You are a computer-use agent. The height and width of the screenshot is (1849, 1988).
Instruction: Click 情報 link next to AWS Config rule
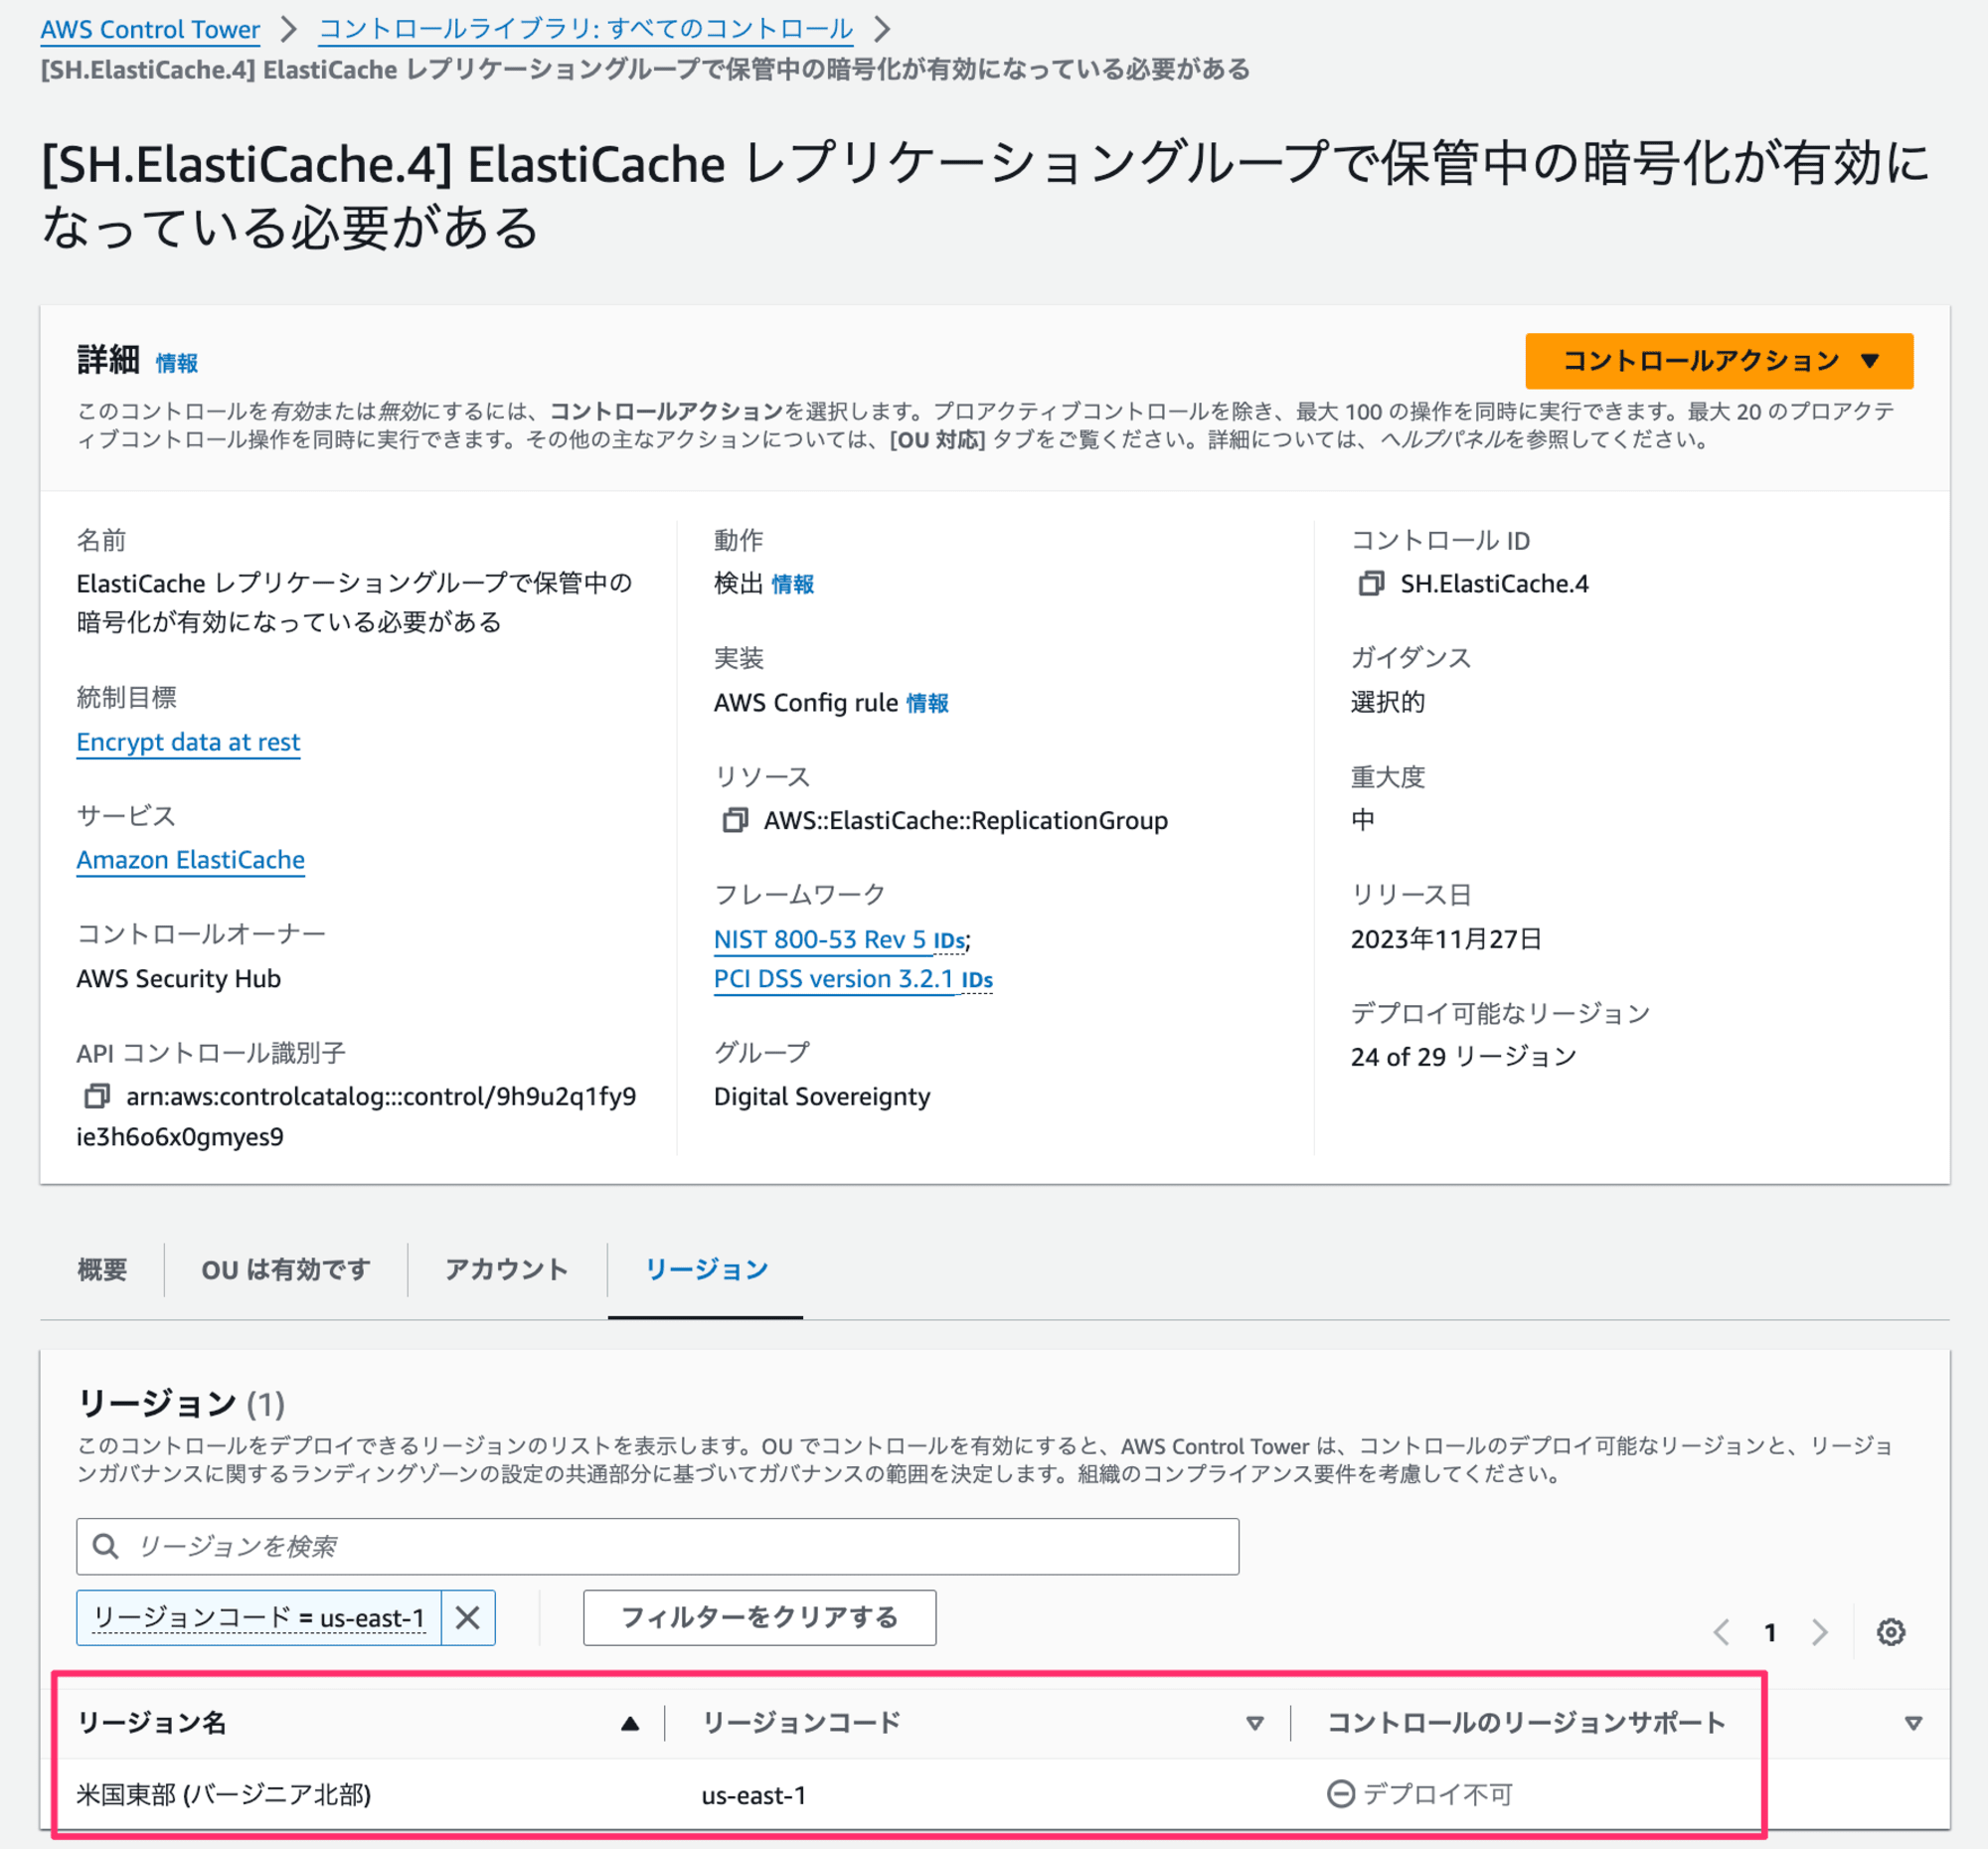click(927, 703)
